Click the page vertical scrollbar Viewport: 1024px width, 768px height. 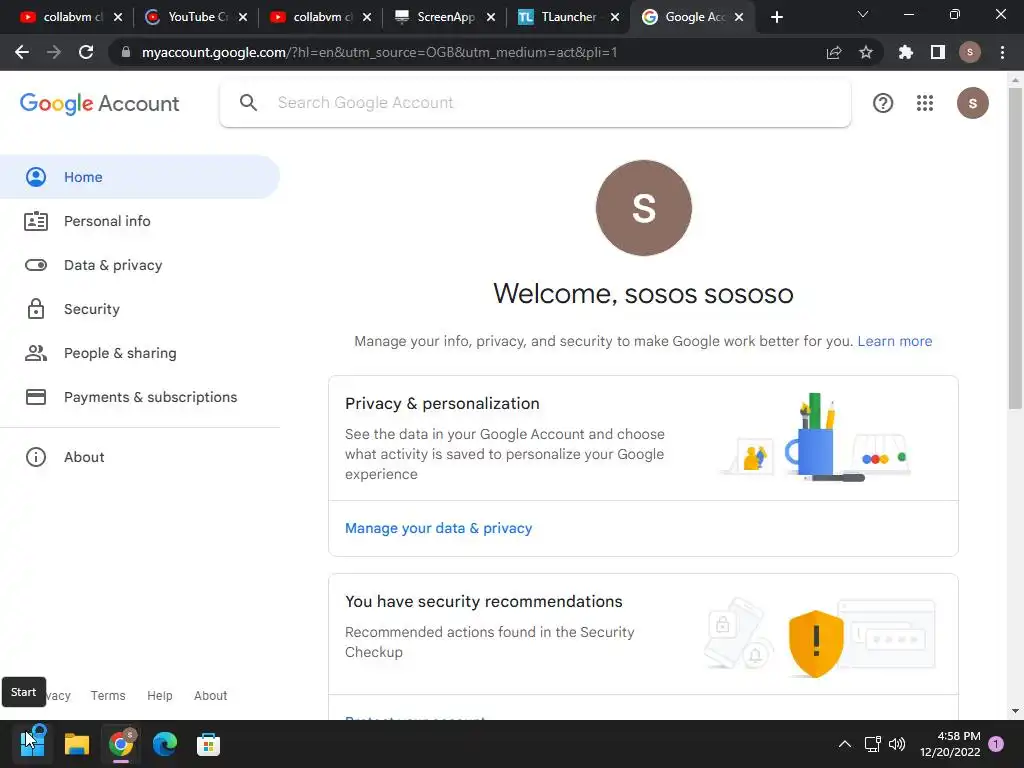tap(1015, 249)
